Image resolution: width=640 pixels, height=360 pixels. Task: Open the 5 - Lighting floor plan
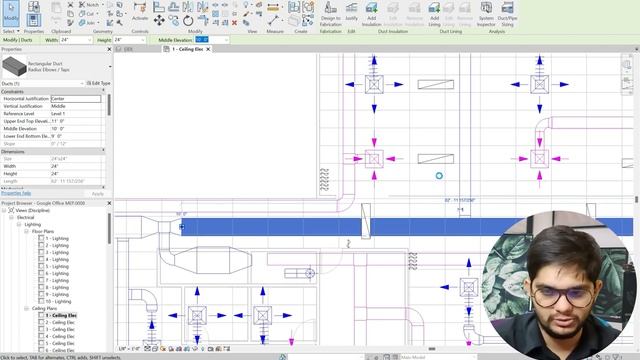tap(57, 267)
